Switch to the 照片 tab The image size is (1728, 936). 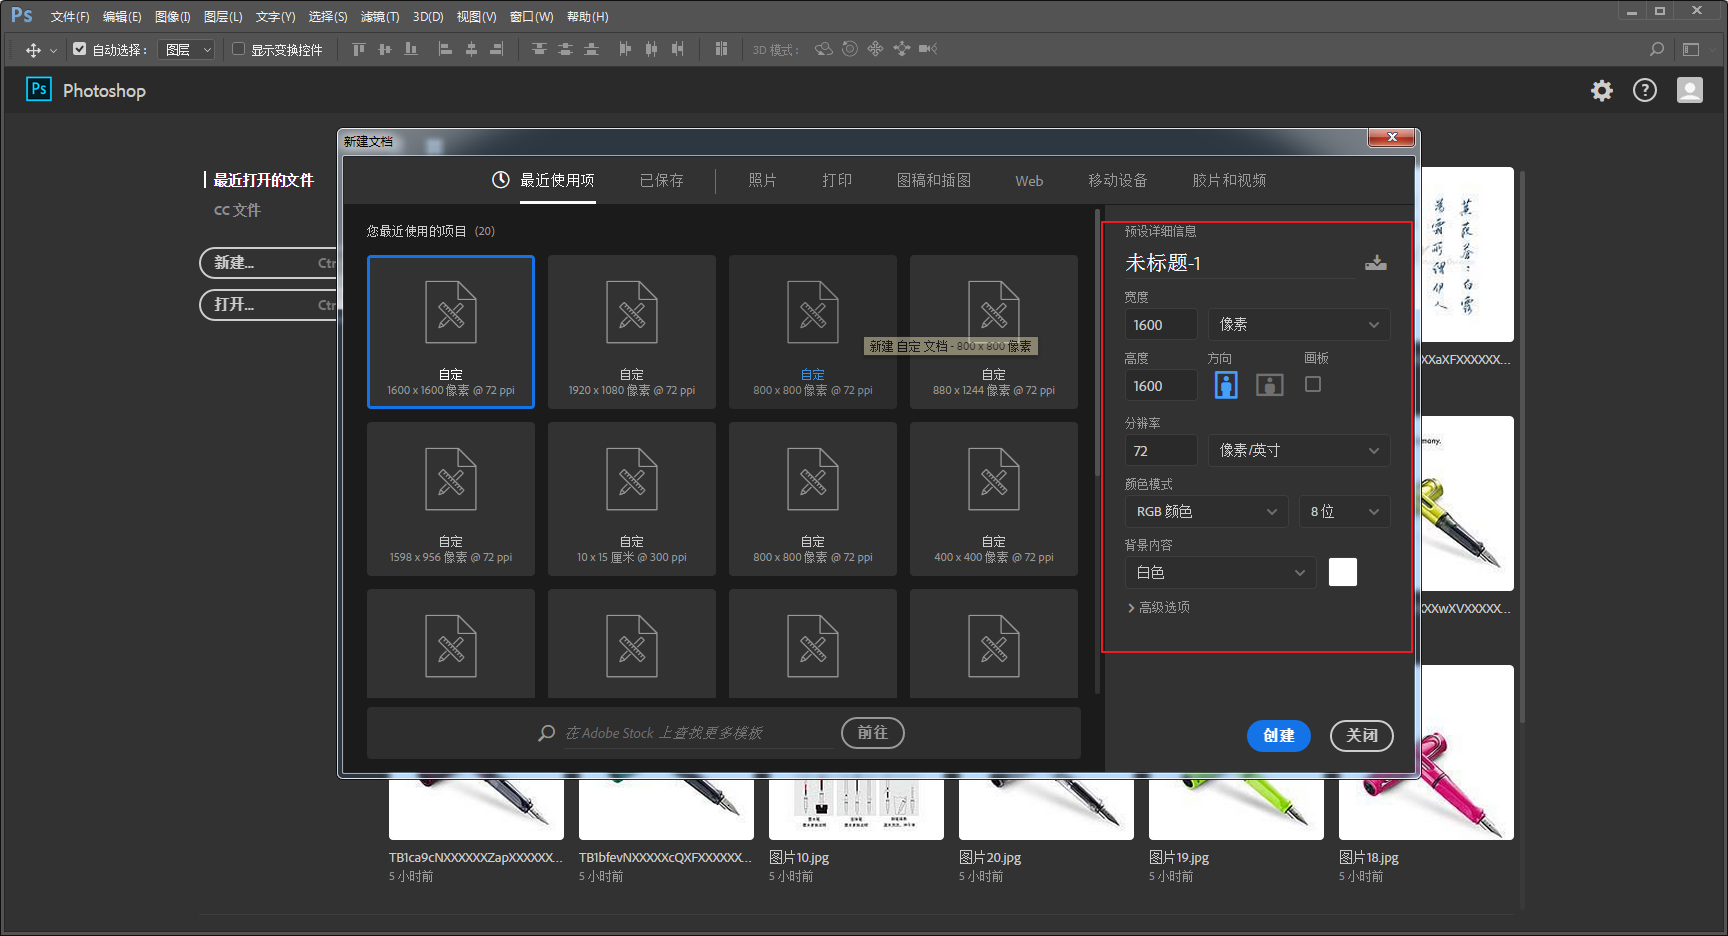(763, 181)
